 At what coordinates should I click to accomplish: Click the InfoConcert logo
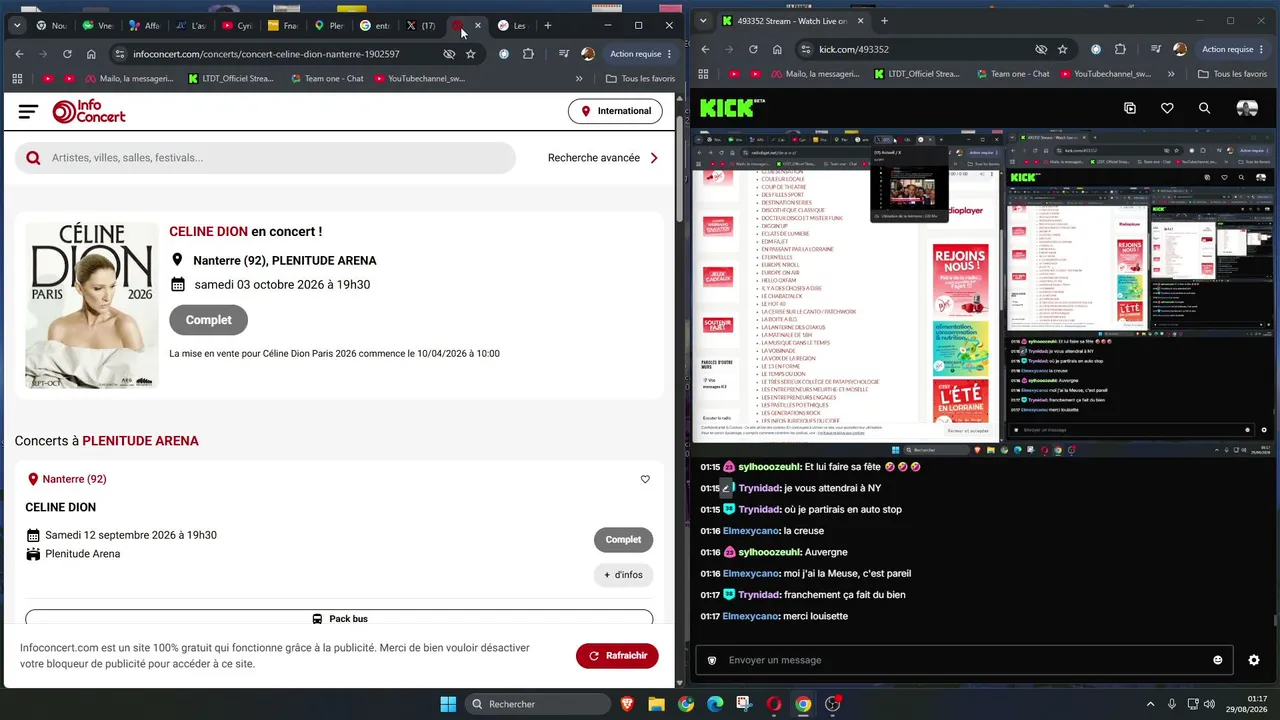89,112
